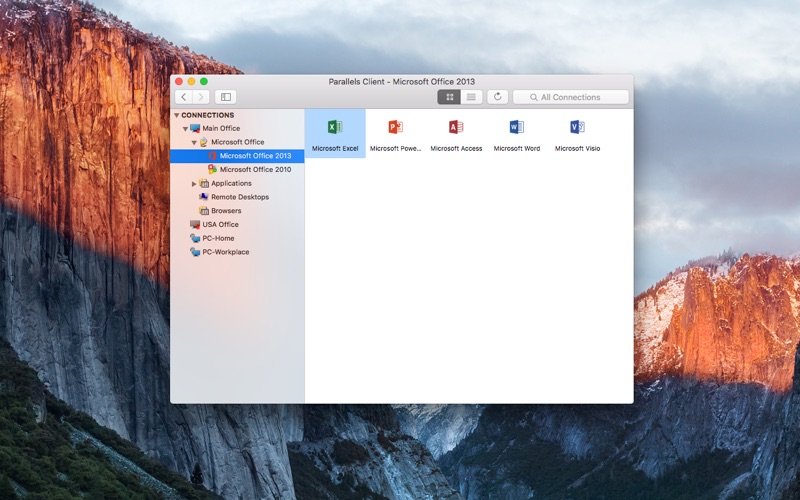Select the PC-Home connection
The image size is (800, 500).
218,238
